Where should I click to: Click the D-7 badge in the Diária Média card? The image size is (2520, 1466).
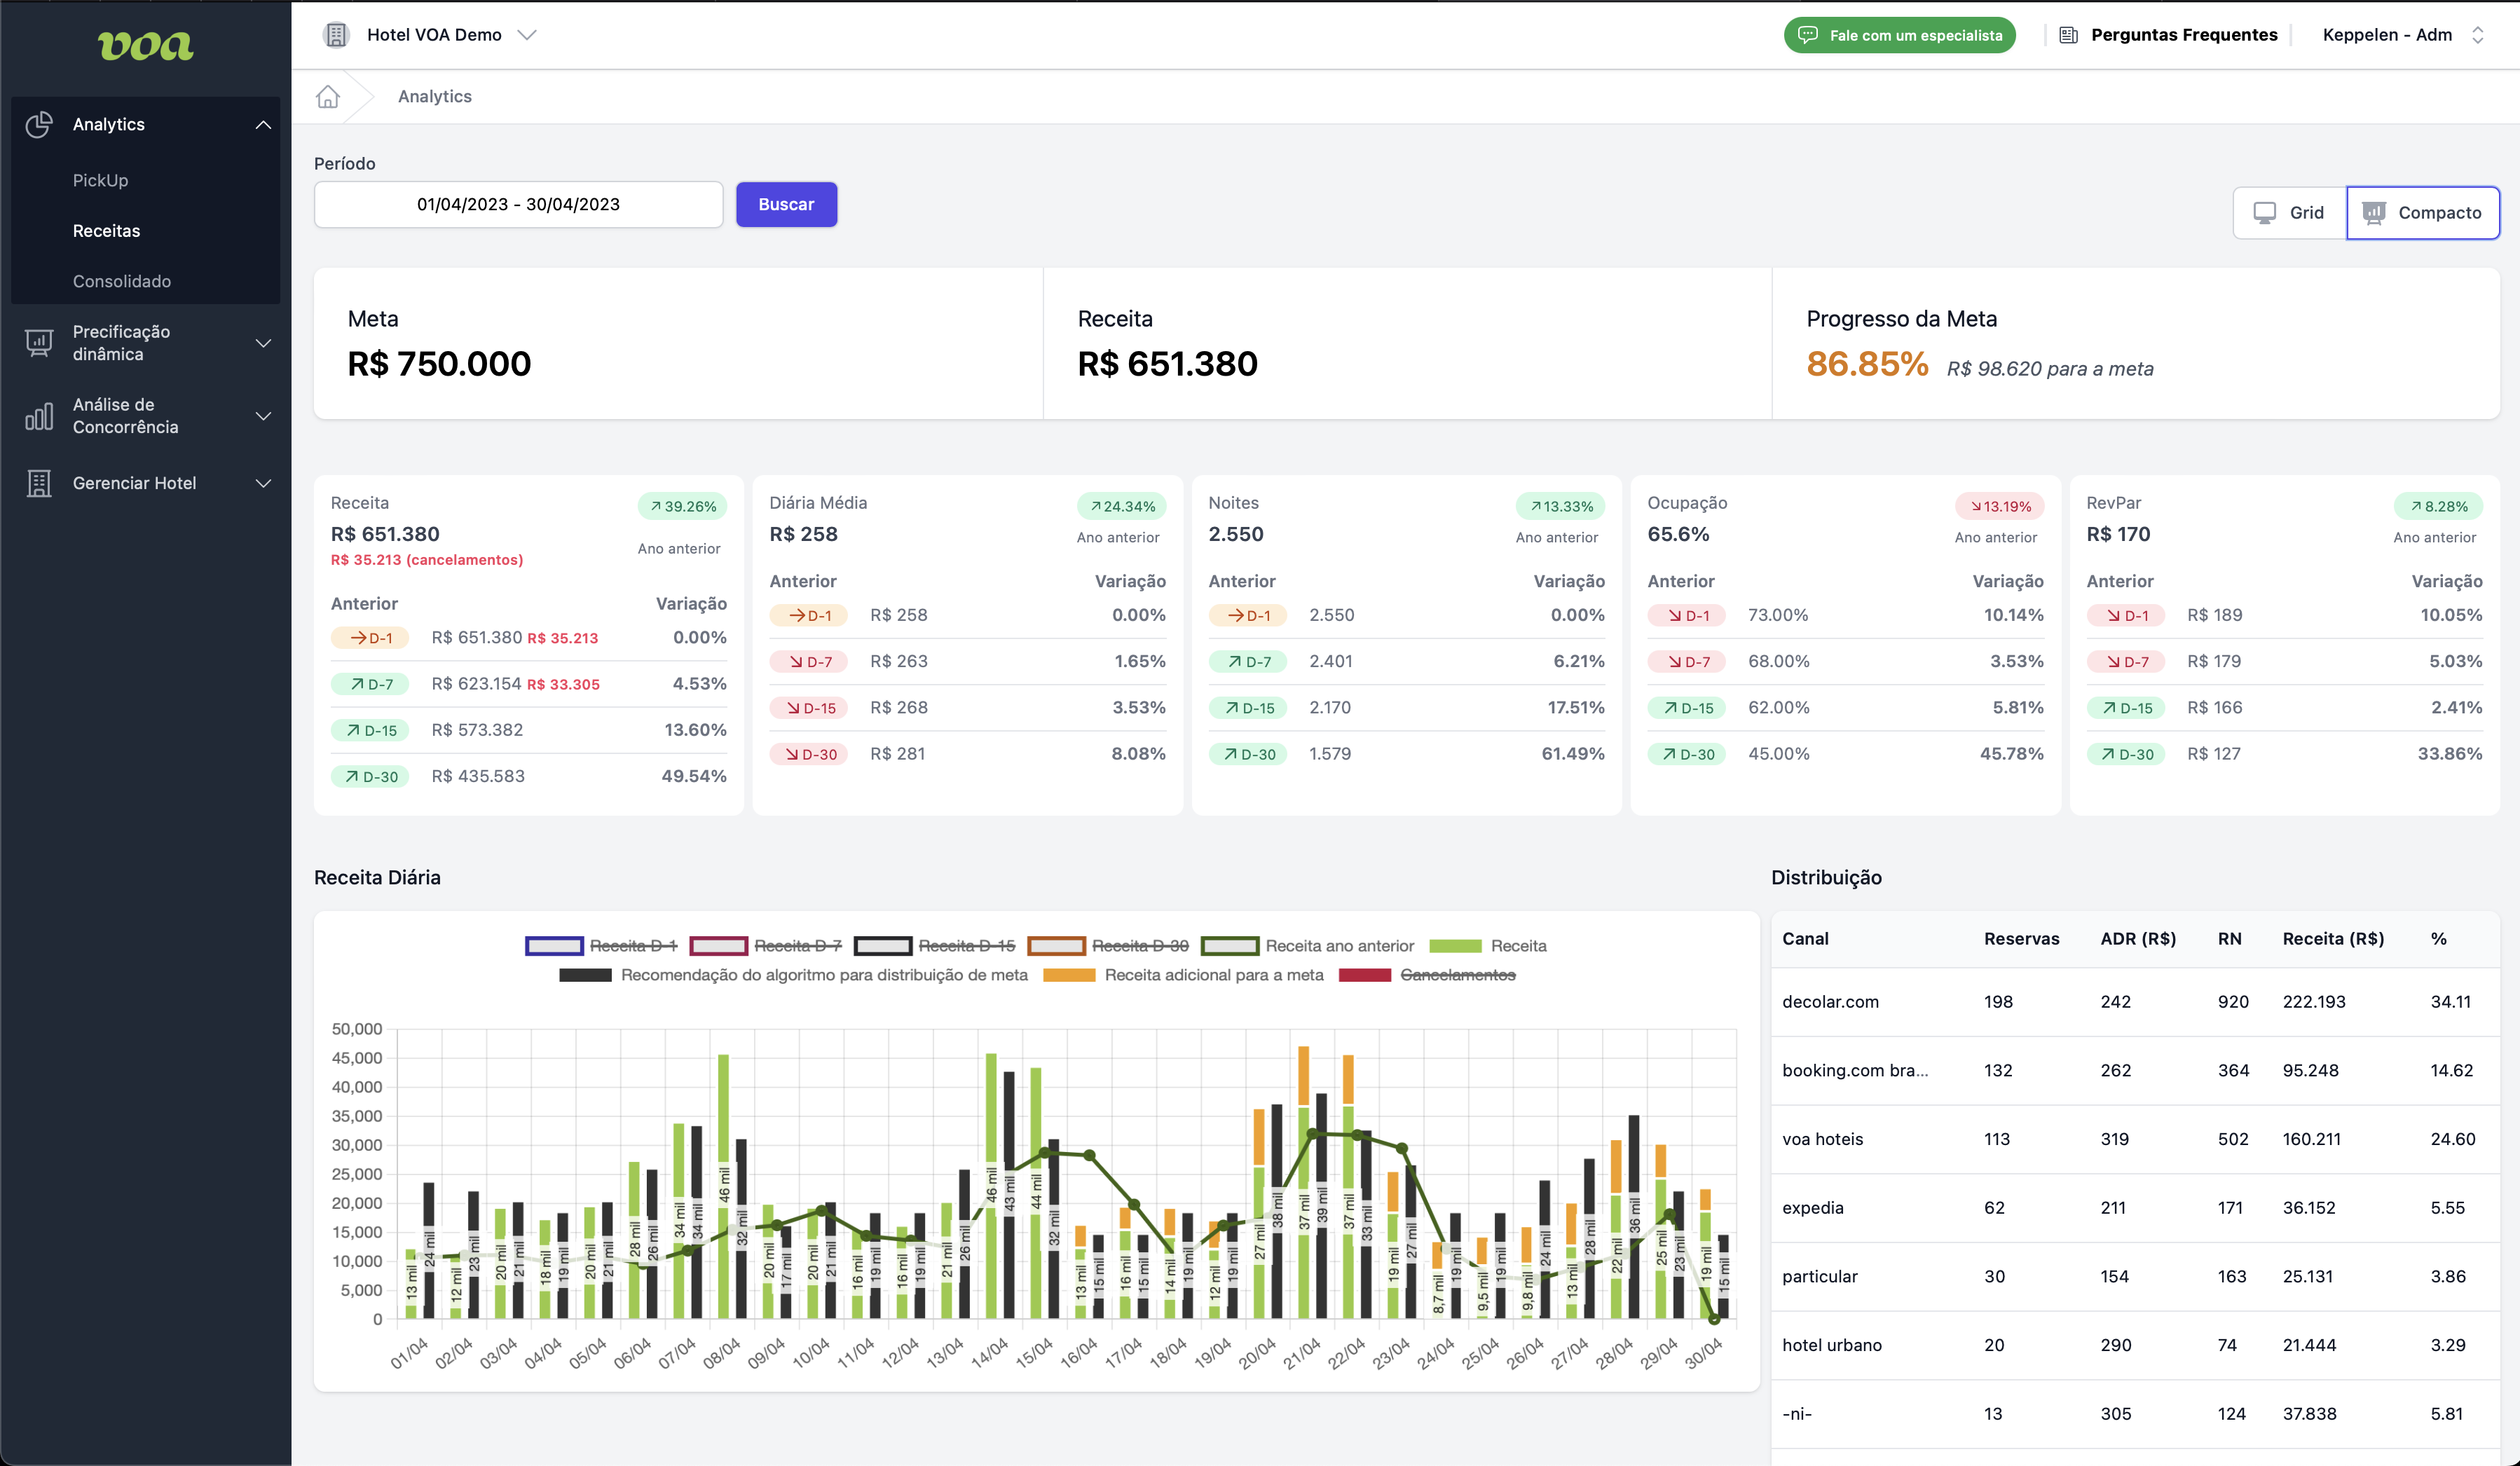[x=809, y=662]
